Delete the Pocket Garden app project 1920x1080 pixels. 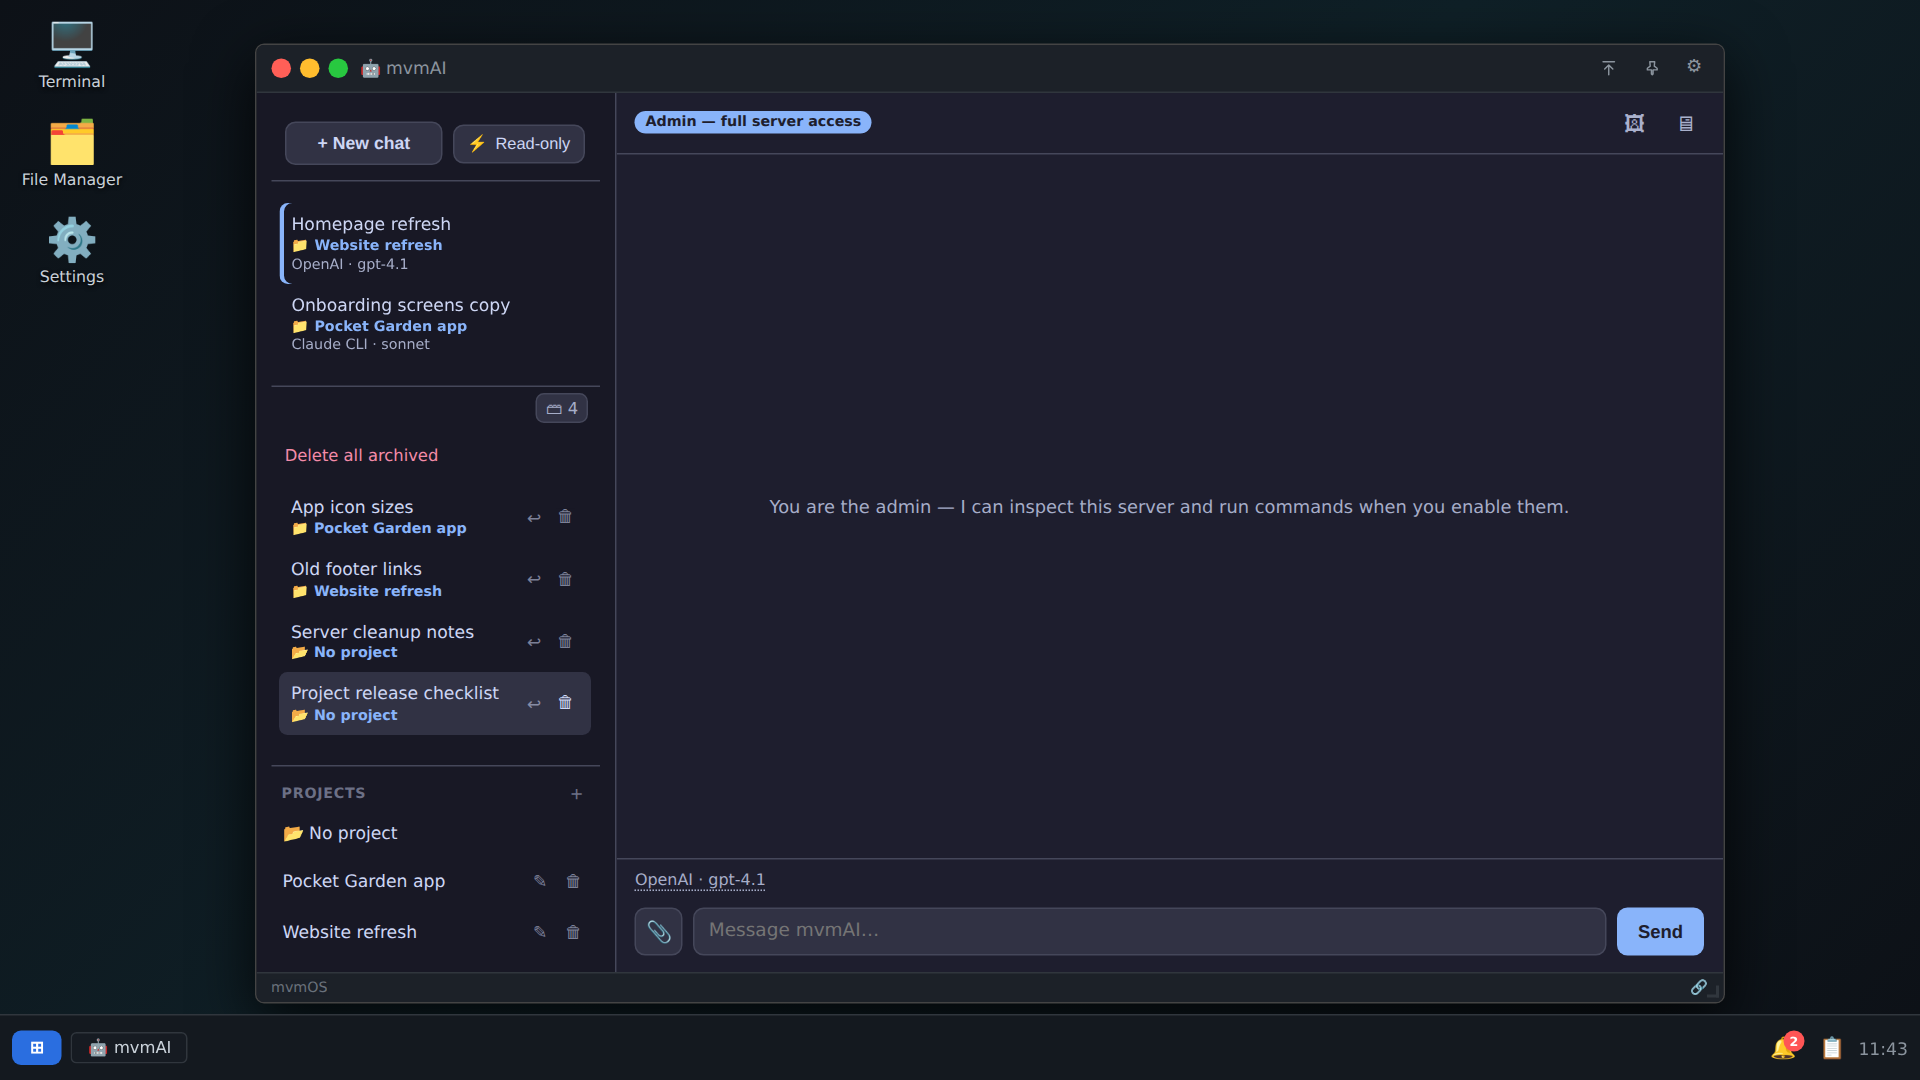click(x=573, y=881)
